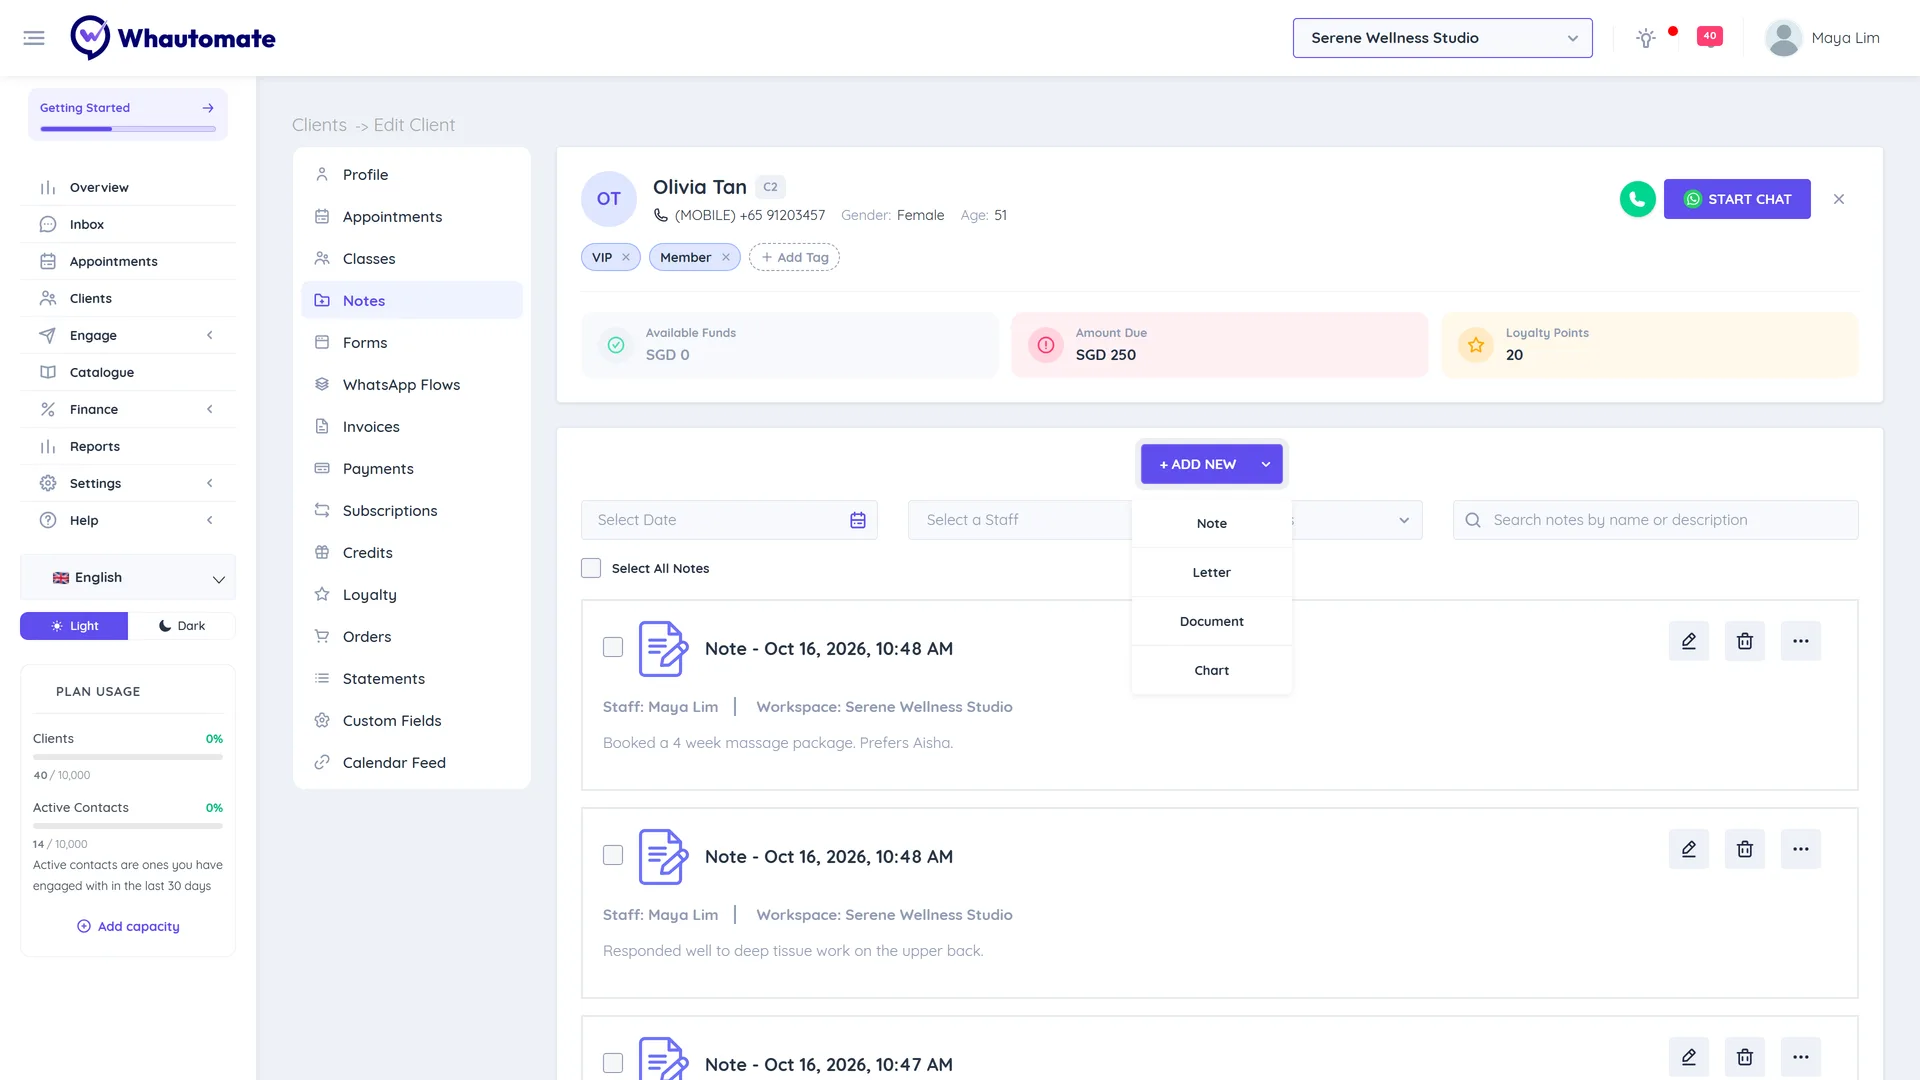
Task: Open the red notifications badge showing 40
Action: click(1710, 37)
